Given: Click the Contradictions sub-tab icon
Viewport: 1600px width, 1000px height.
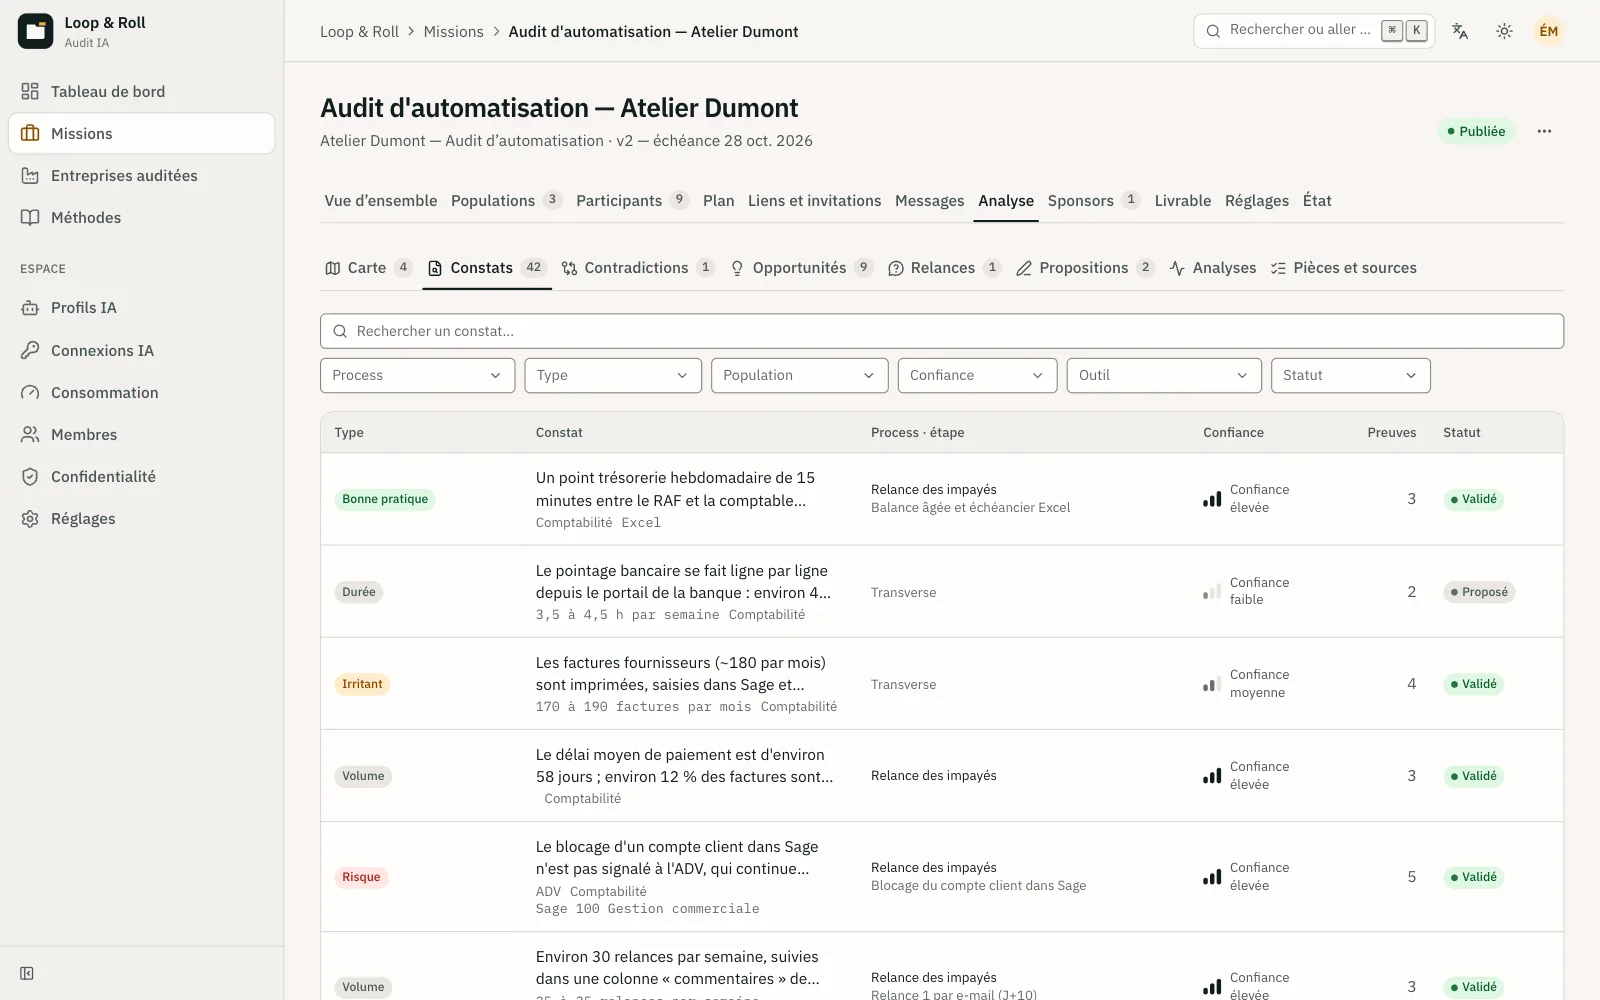Looking at the screenshot, I should pos(569,268).
